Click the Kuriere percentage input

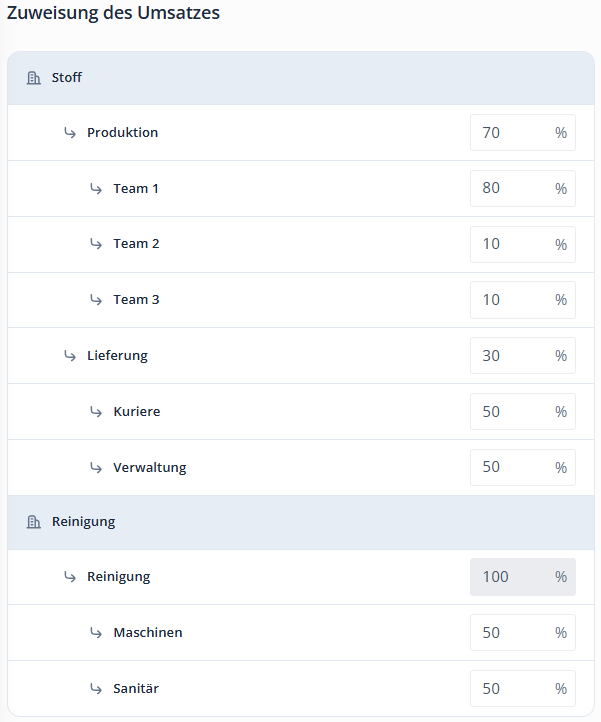(510, 412)
